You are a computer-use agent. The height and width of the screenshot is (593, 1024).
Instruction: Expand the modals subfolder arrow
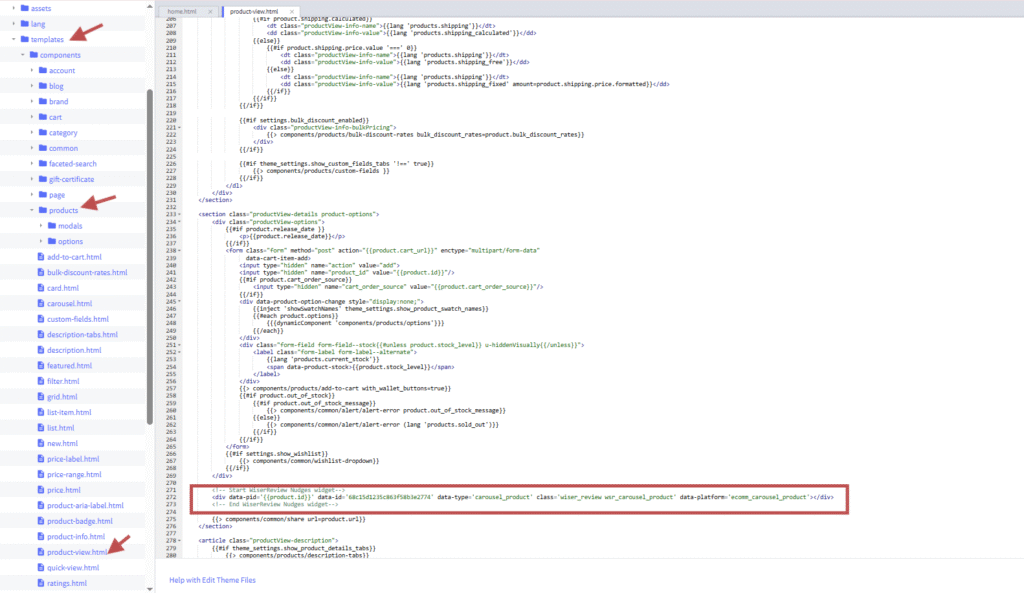point(40,226)
